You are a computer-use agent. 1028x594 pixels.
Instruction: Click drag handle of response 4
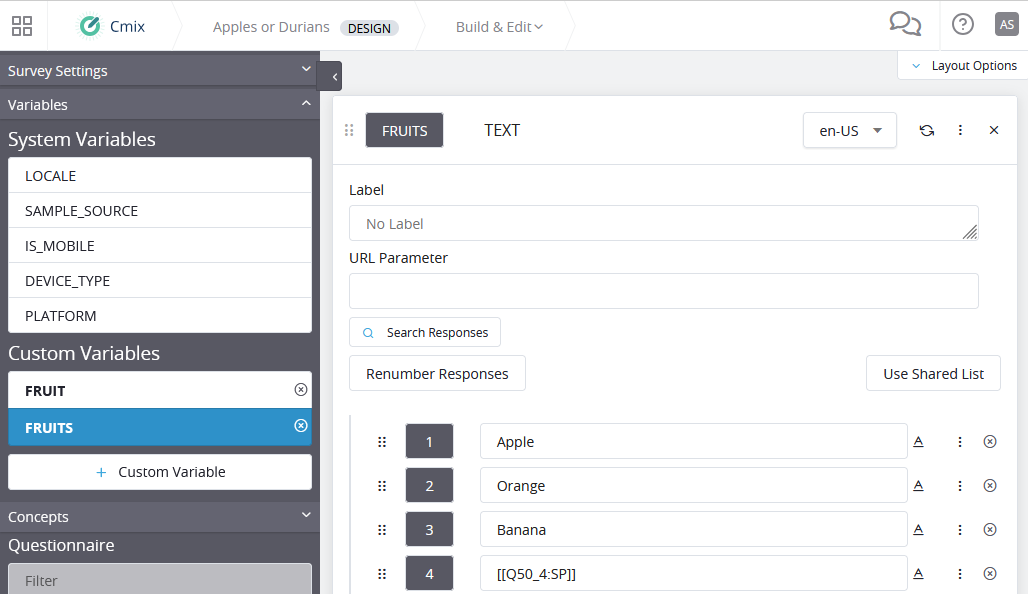click(382, 574)
